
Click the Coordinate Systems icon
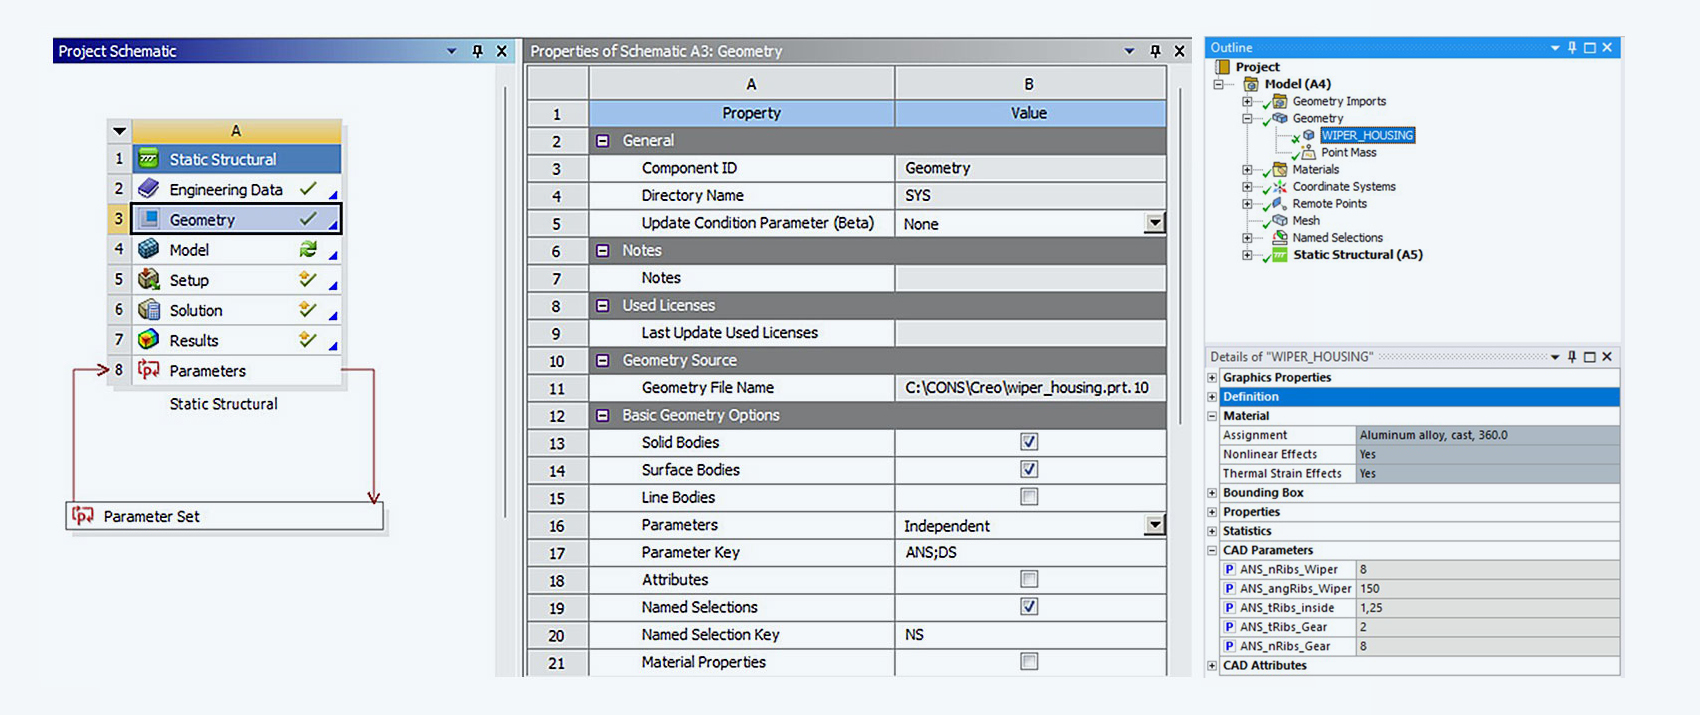pos(1280,186)
